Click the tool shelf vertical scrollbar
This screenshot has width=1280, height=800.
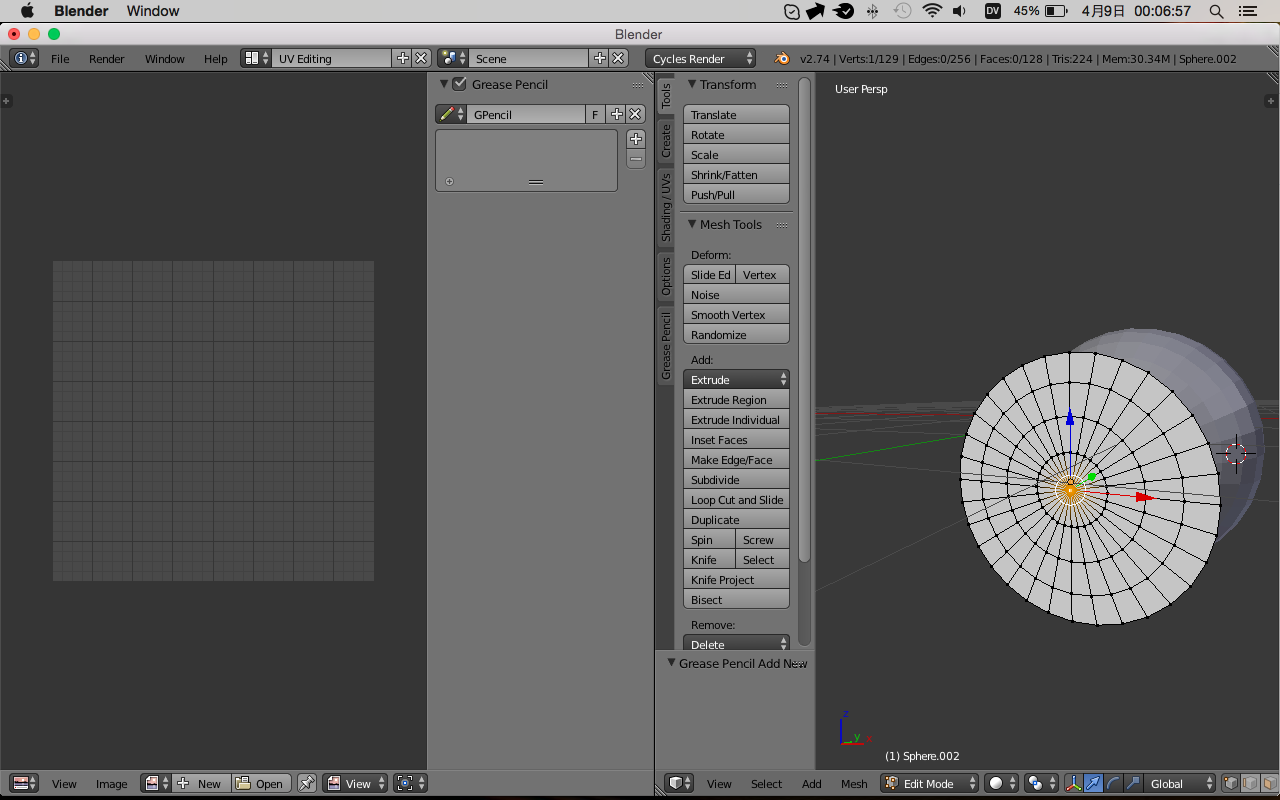coord(804,320)
